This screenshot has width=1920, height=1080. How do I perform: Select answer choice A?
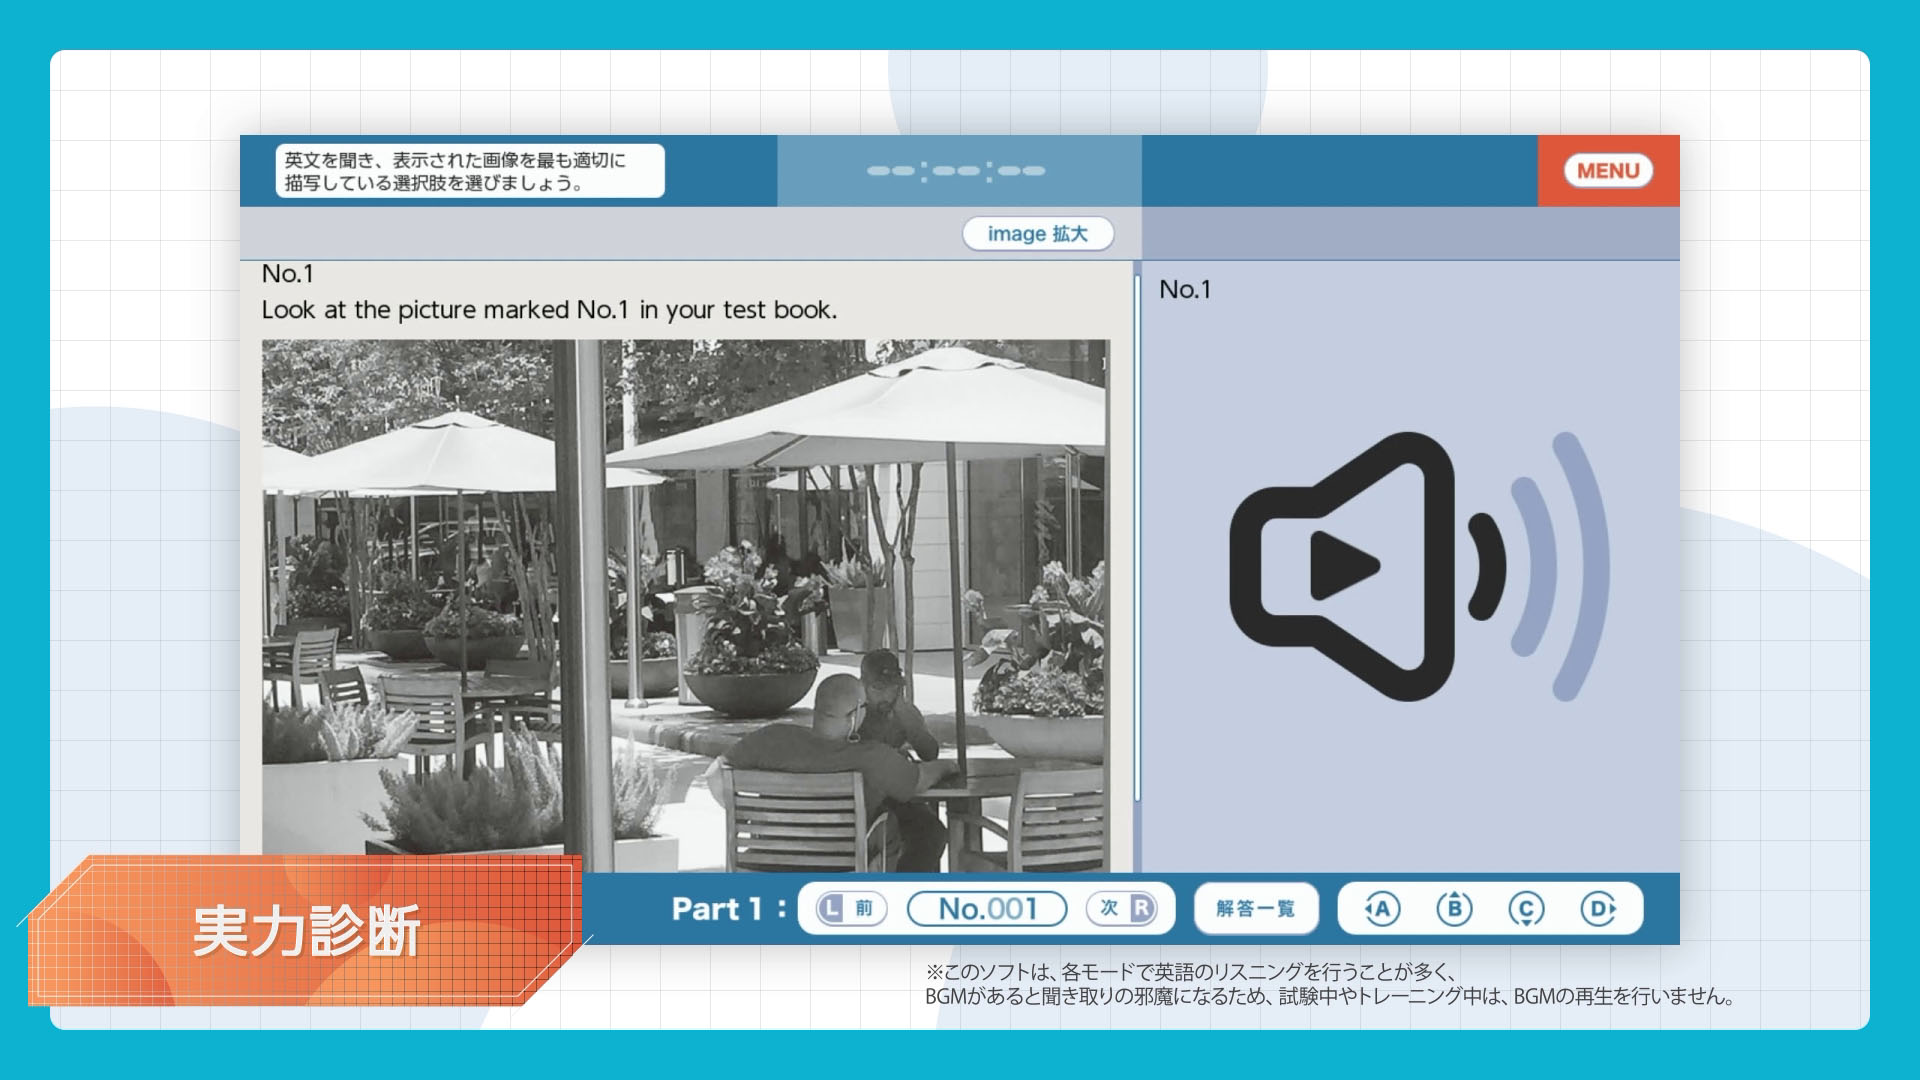(x=1382, y=909)
